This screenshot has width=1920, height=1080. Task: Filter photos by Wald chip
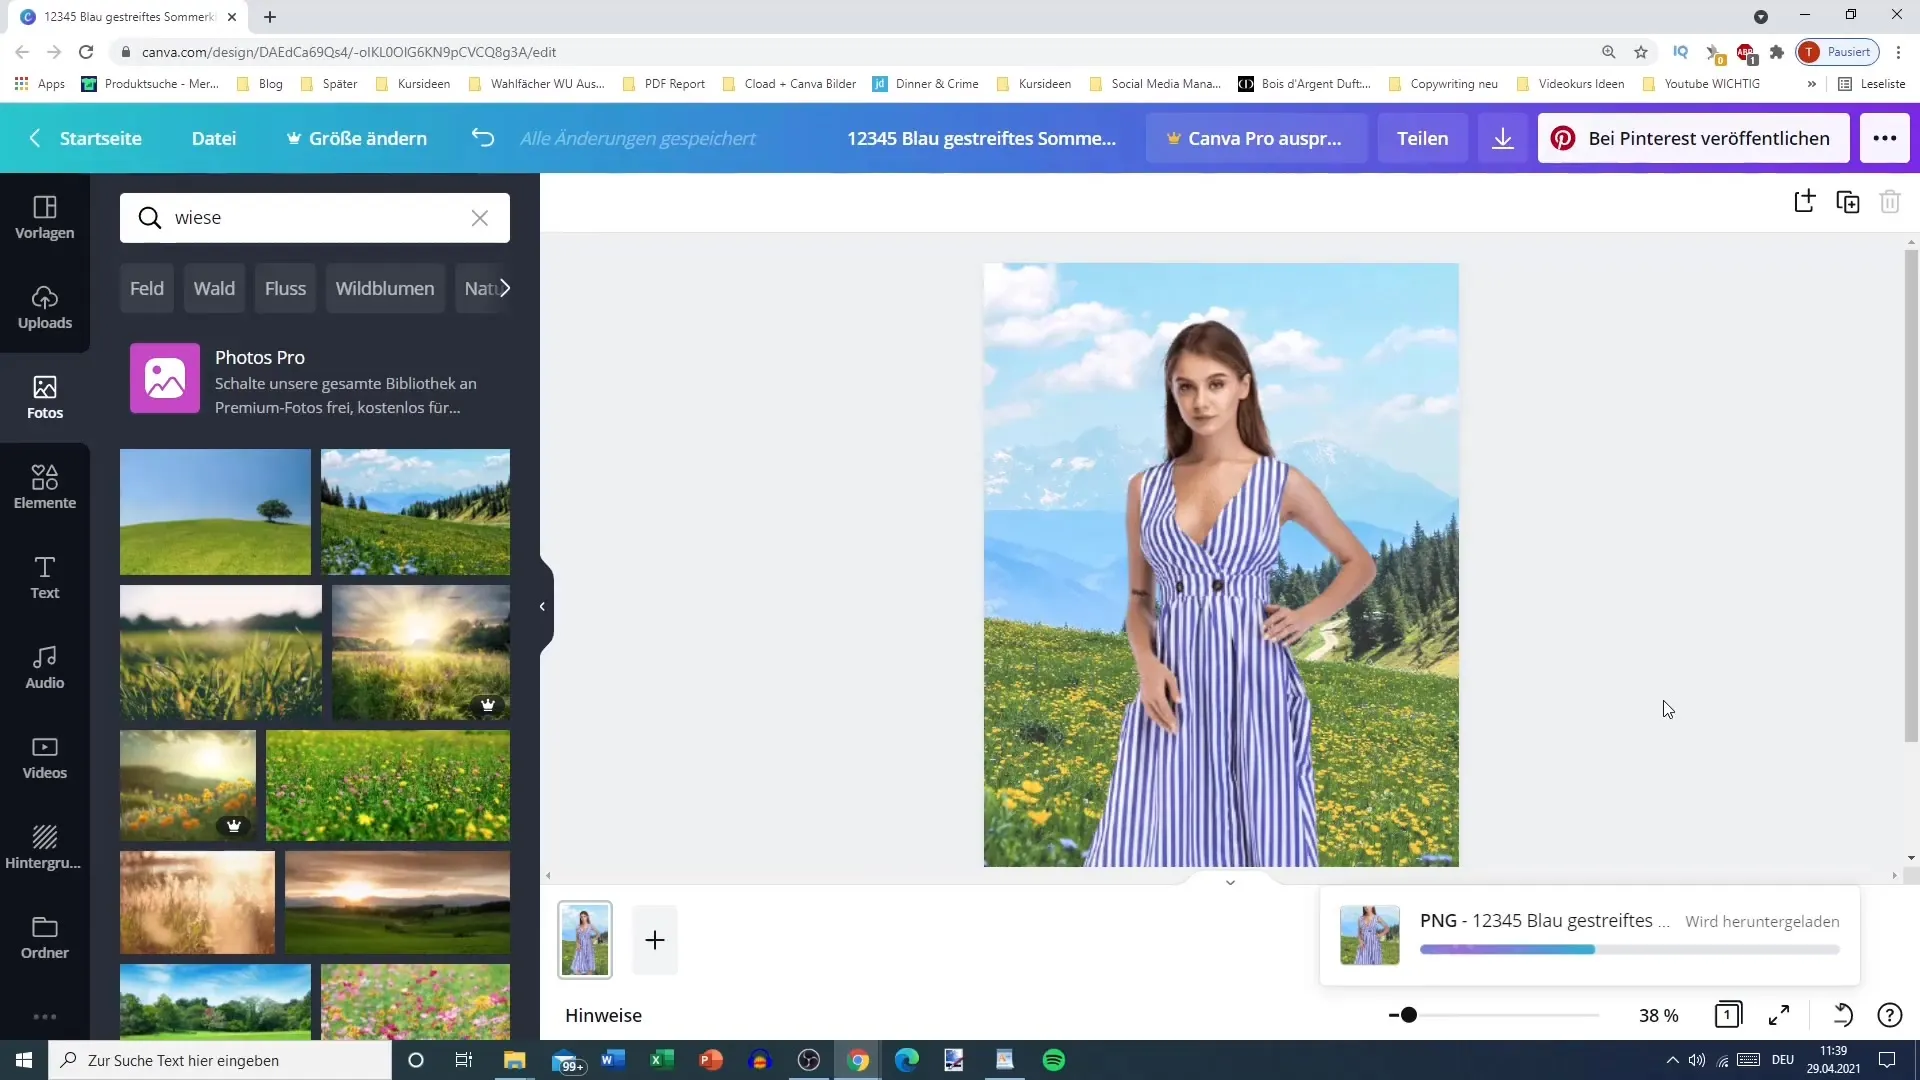click(214, 288)
